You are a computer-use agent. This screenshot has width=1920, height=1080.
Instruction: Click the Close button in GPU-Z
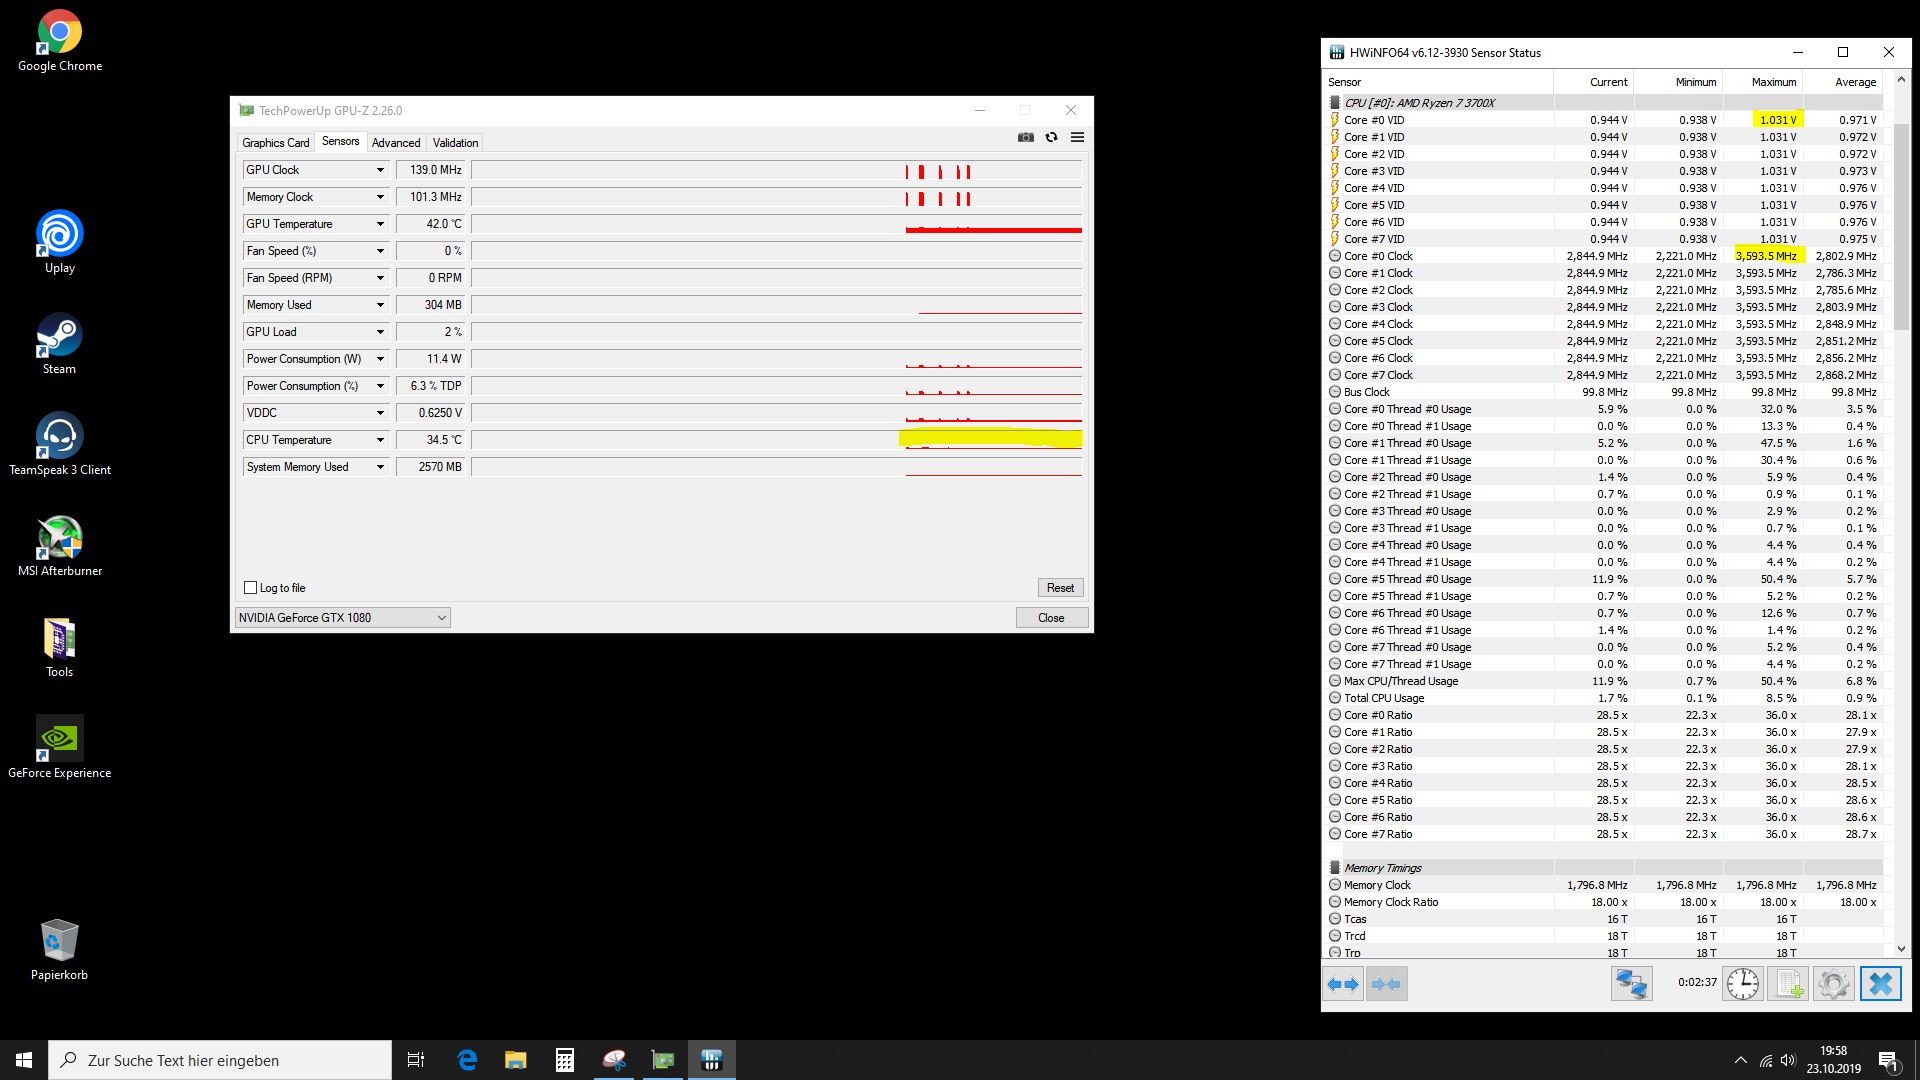click(1051, 618)
